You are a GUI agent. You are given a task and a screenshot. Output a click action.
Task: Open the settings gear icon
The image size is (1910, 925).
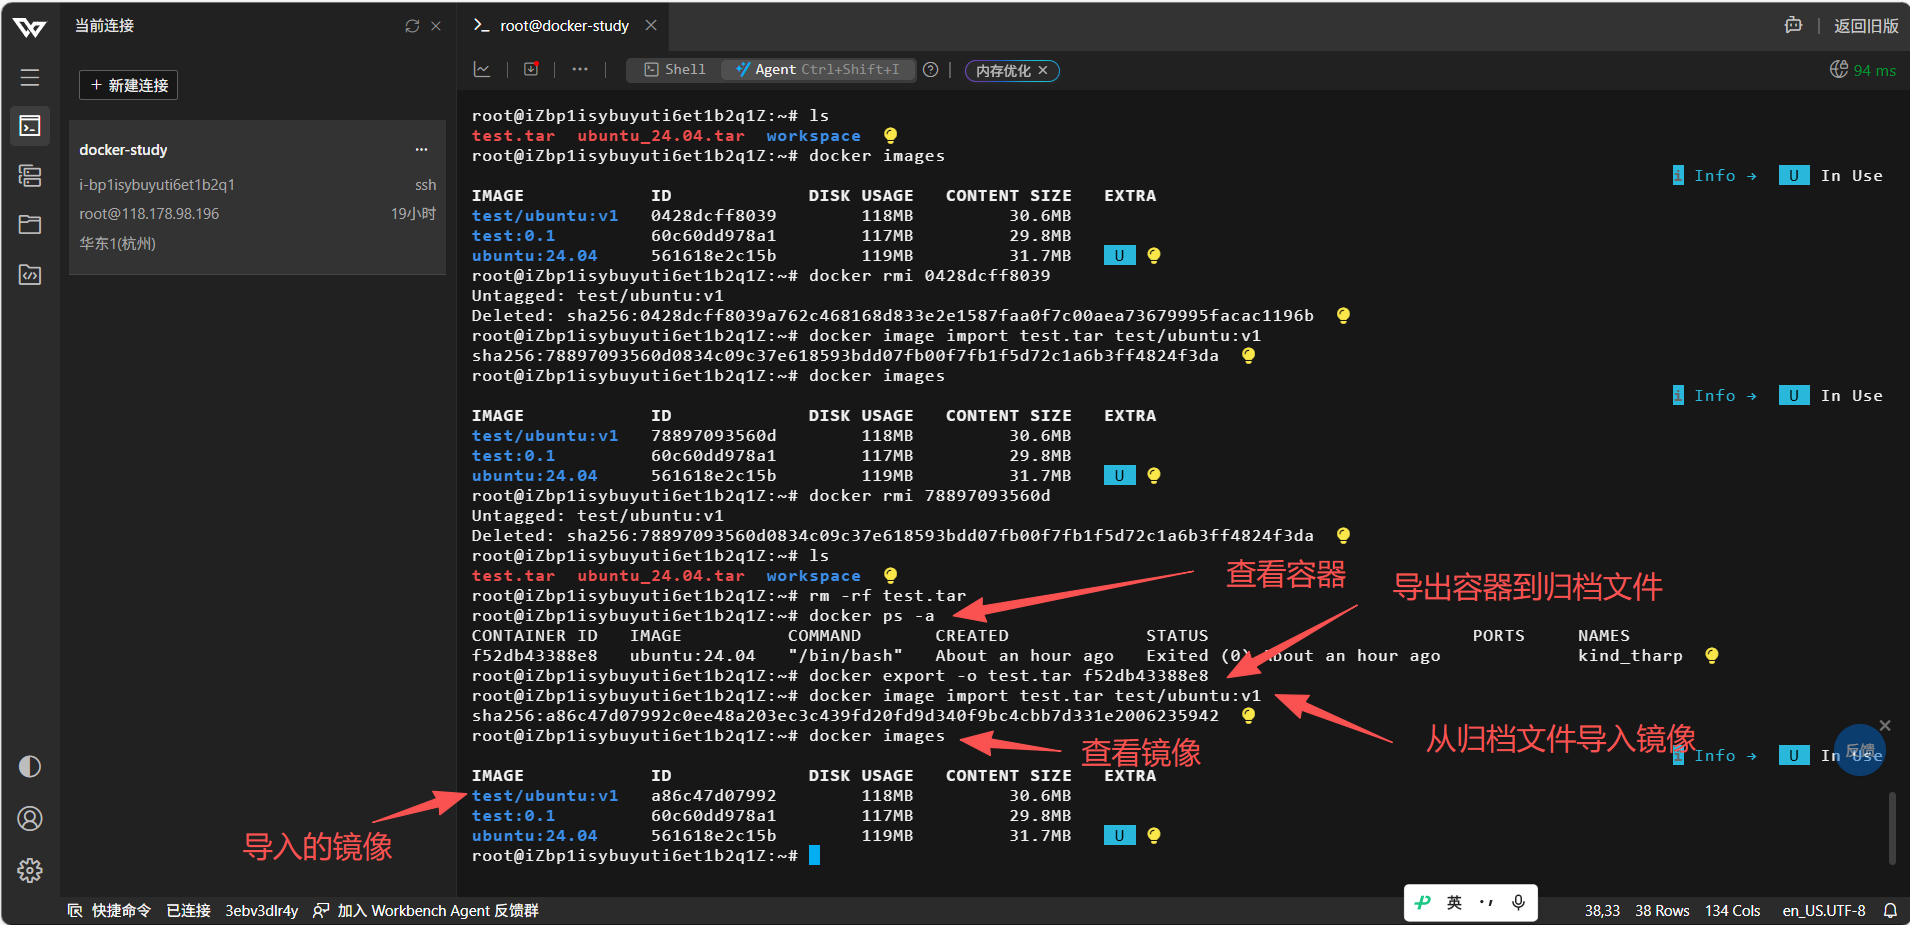click(30, 870)
